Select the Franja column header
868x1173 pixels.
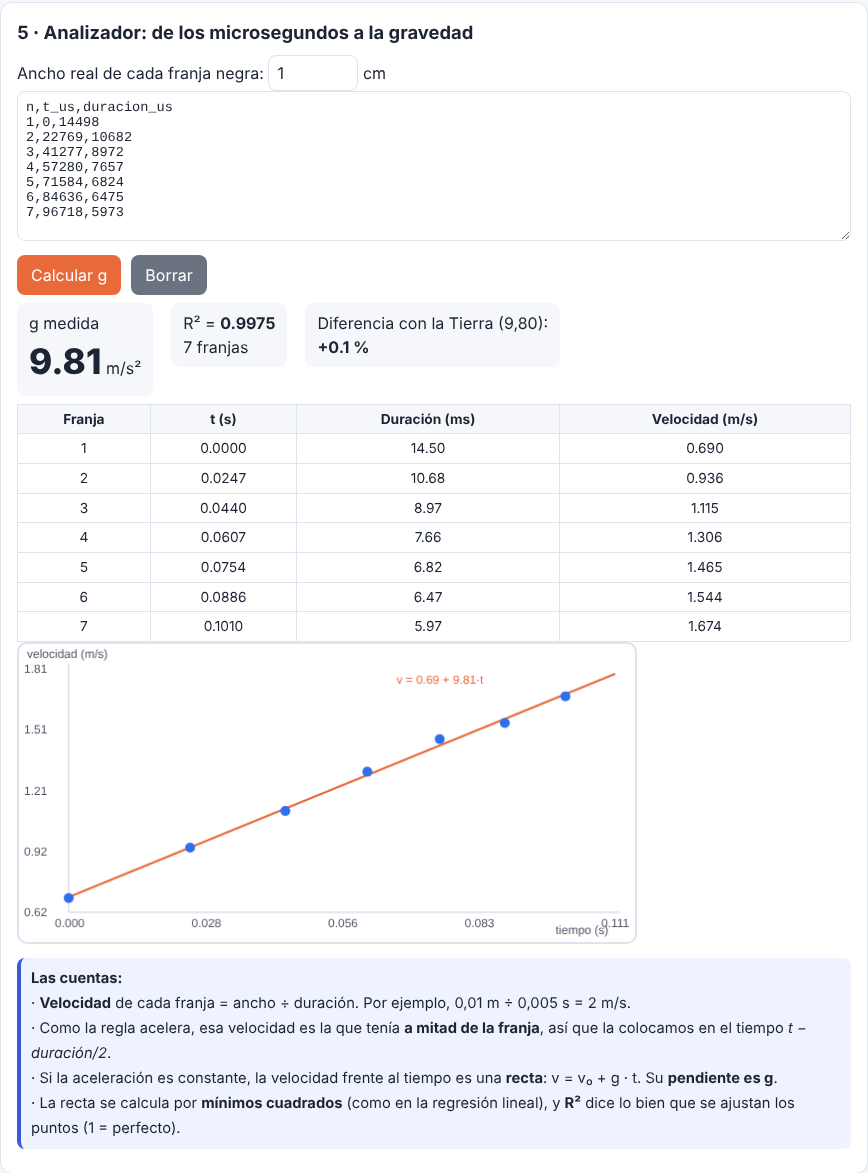84,419
